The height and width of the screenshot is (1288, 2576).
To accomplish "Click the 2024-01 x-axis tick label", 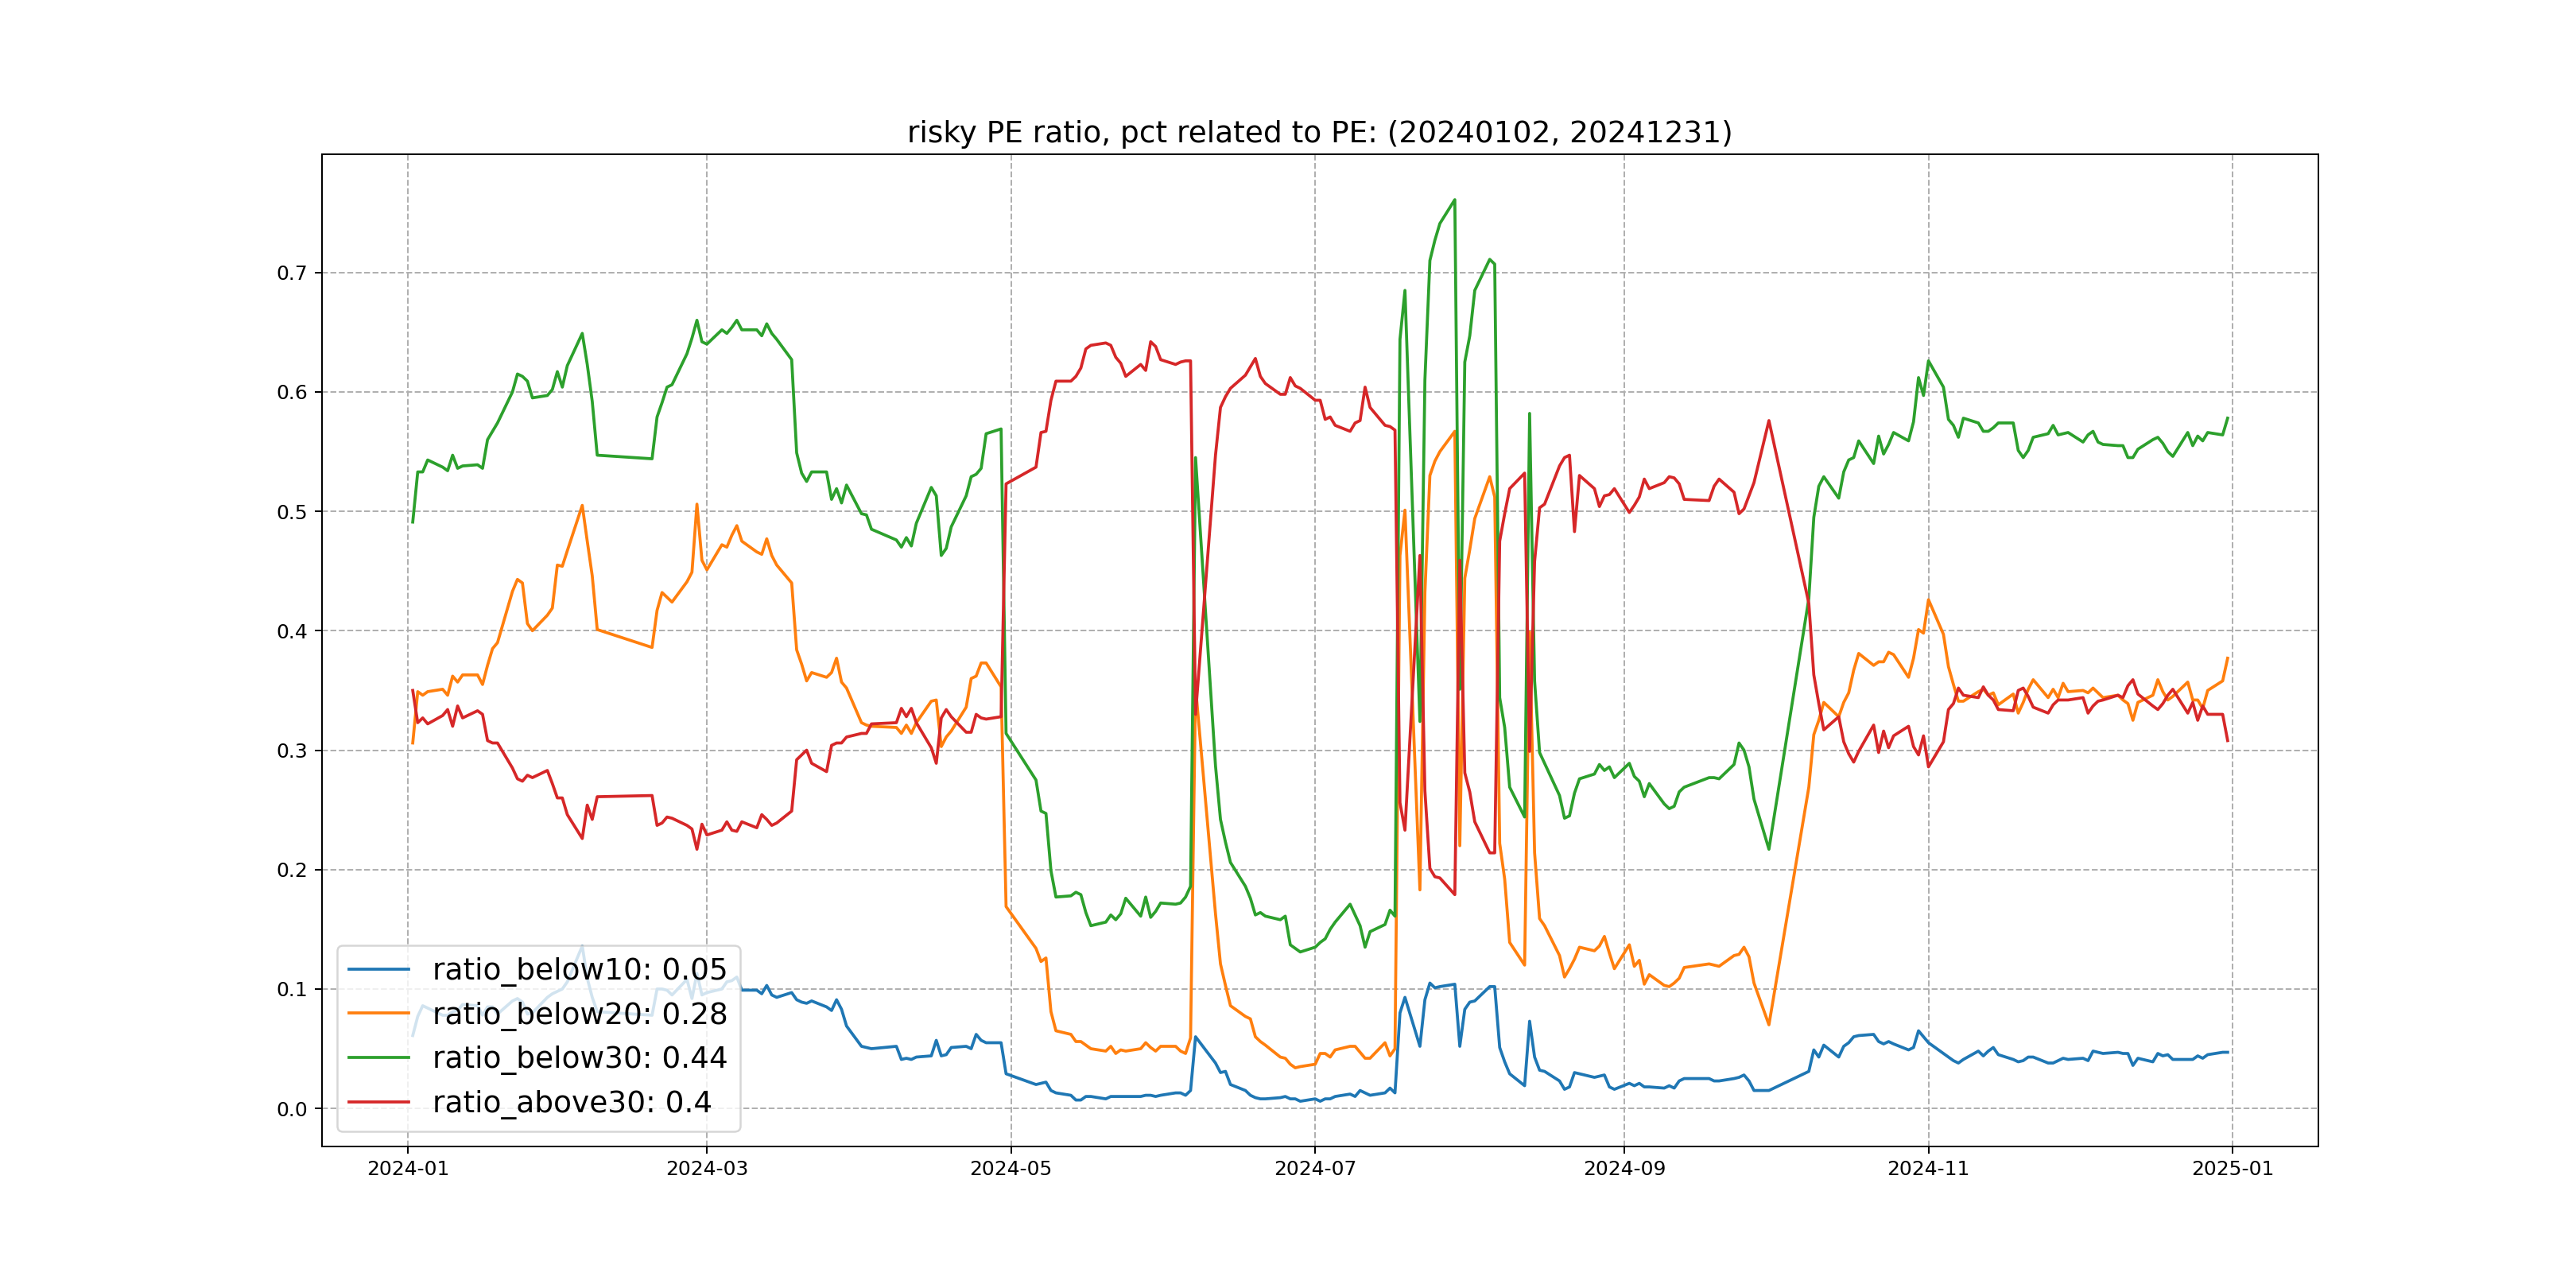I will [x=408, y=1168].
